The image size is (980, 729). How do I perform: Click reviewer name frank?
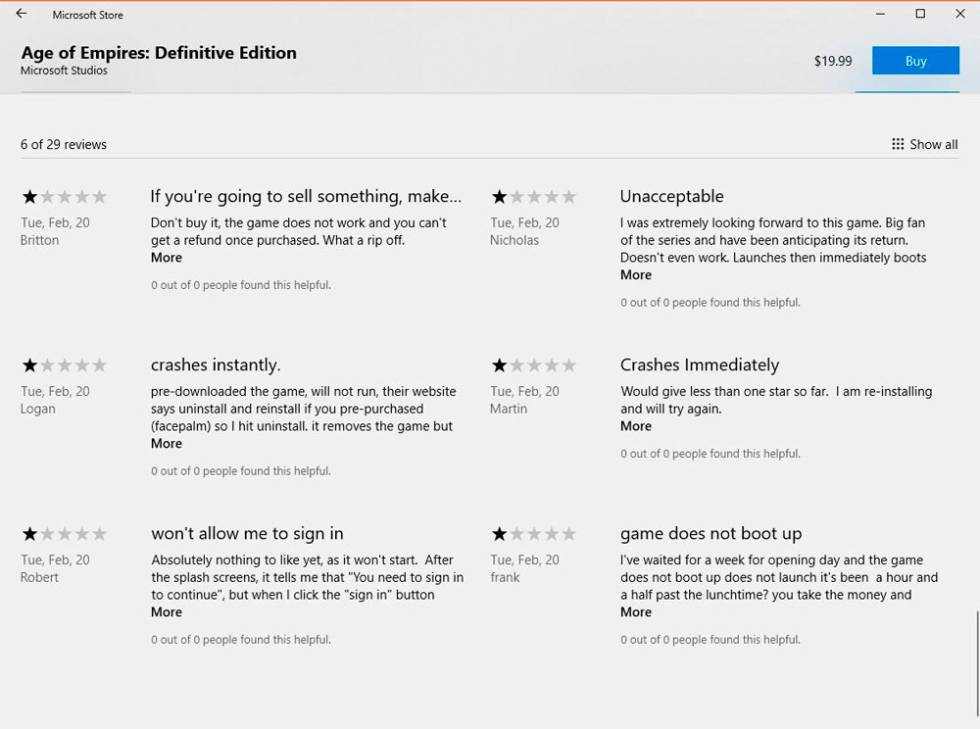(504, 577)
